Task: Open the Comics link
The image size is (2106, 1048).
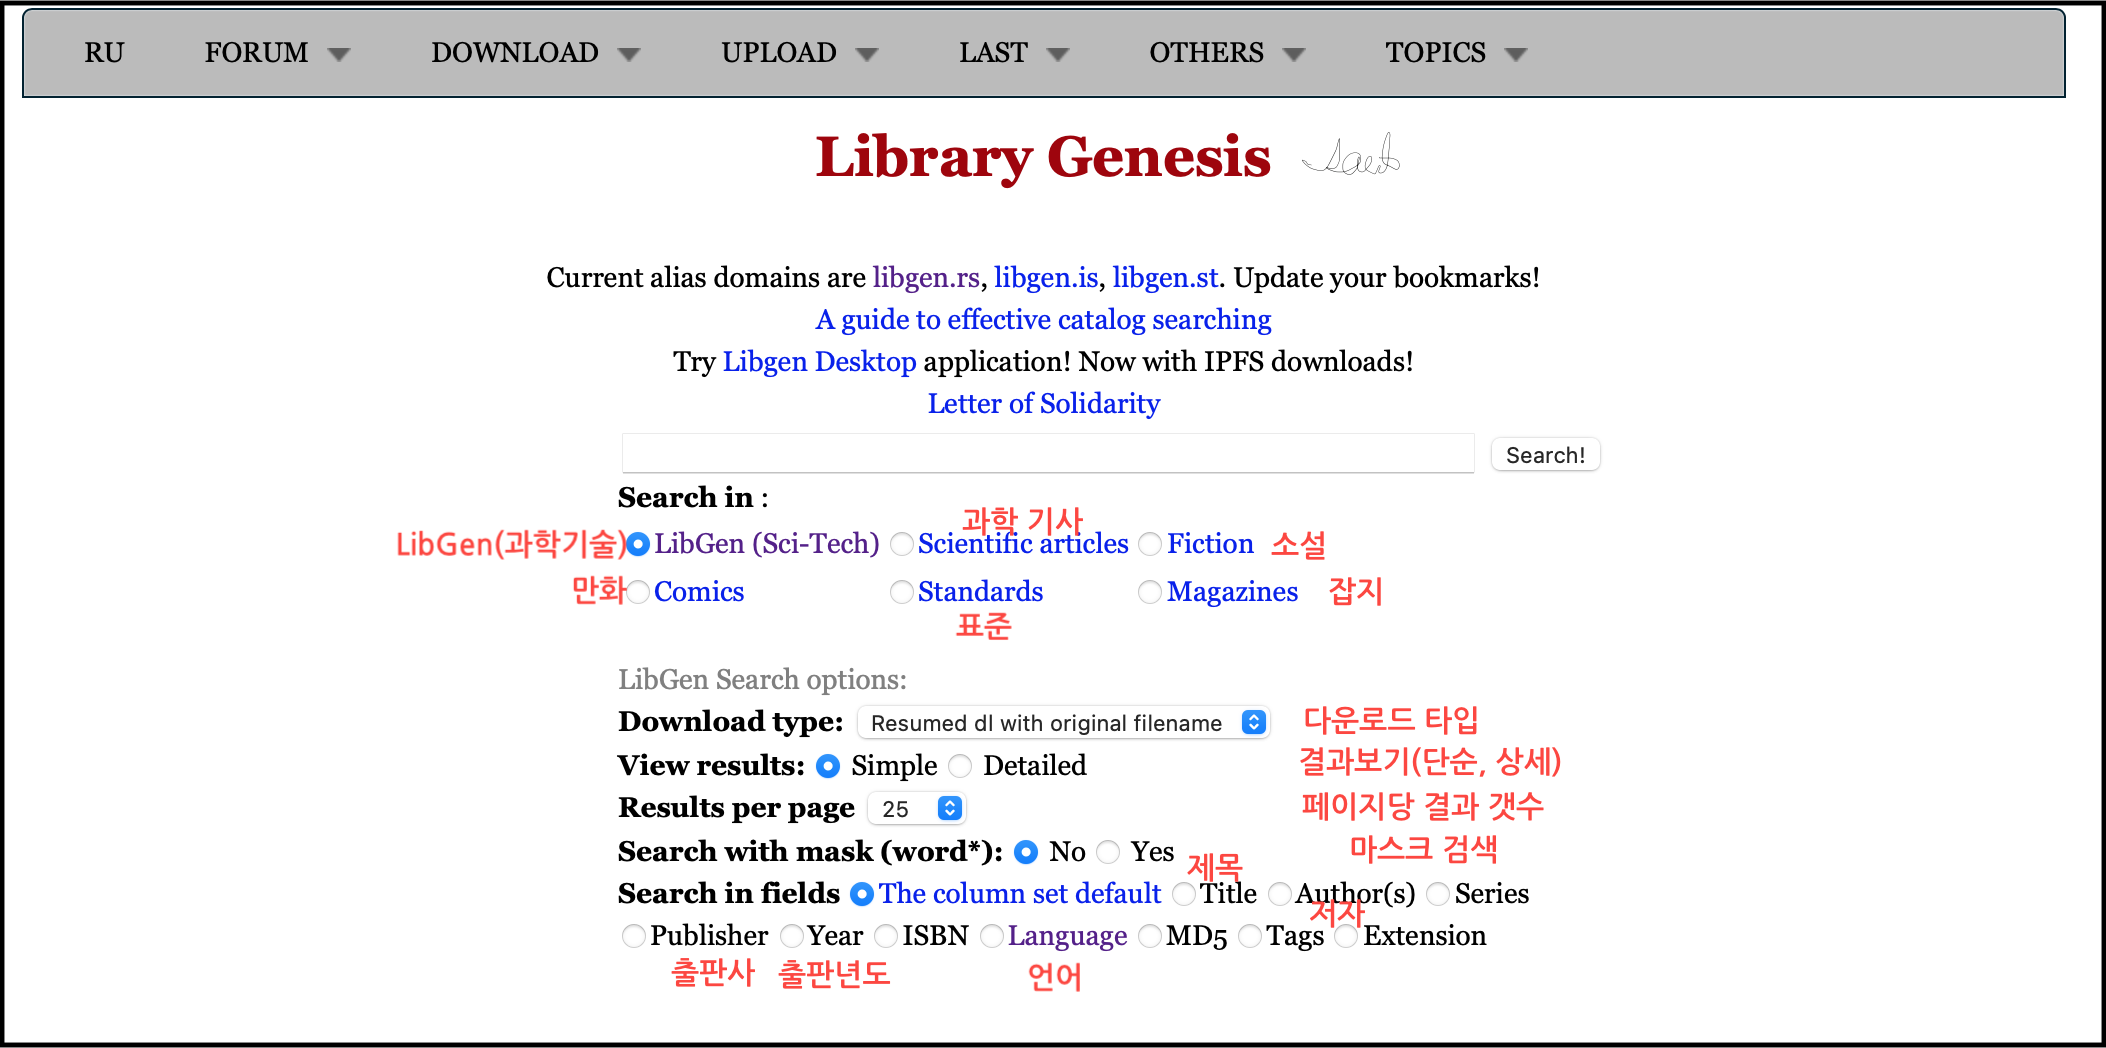Action: [x=699, y=591]
